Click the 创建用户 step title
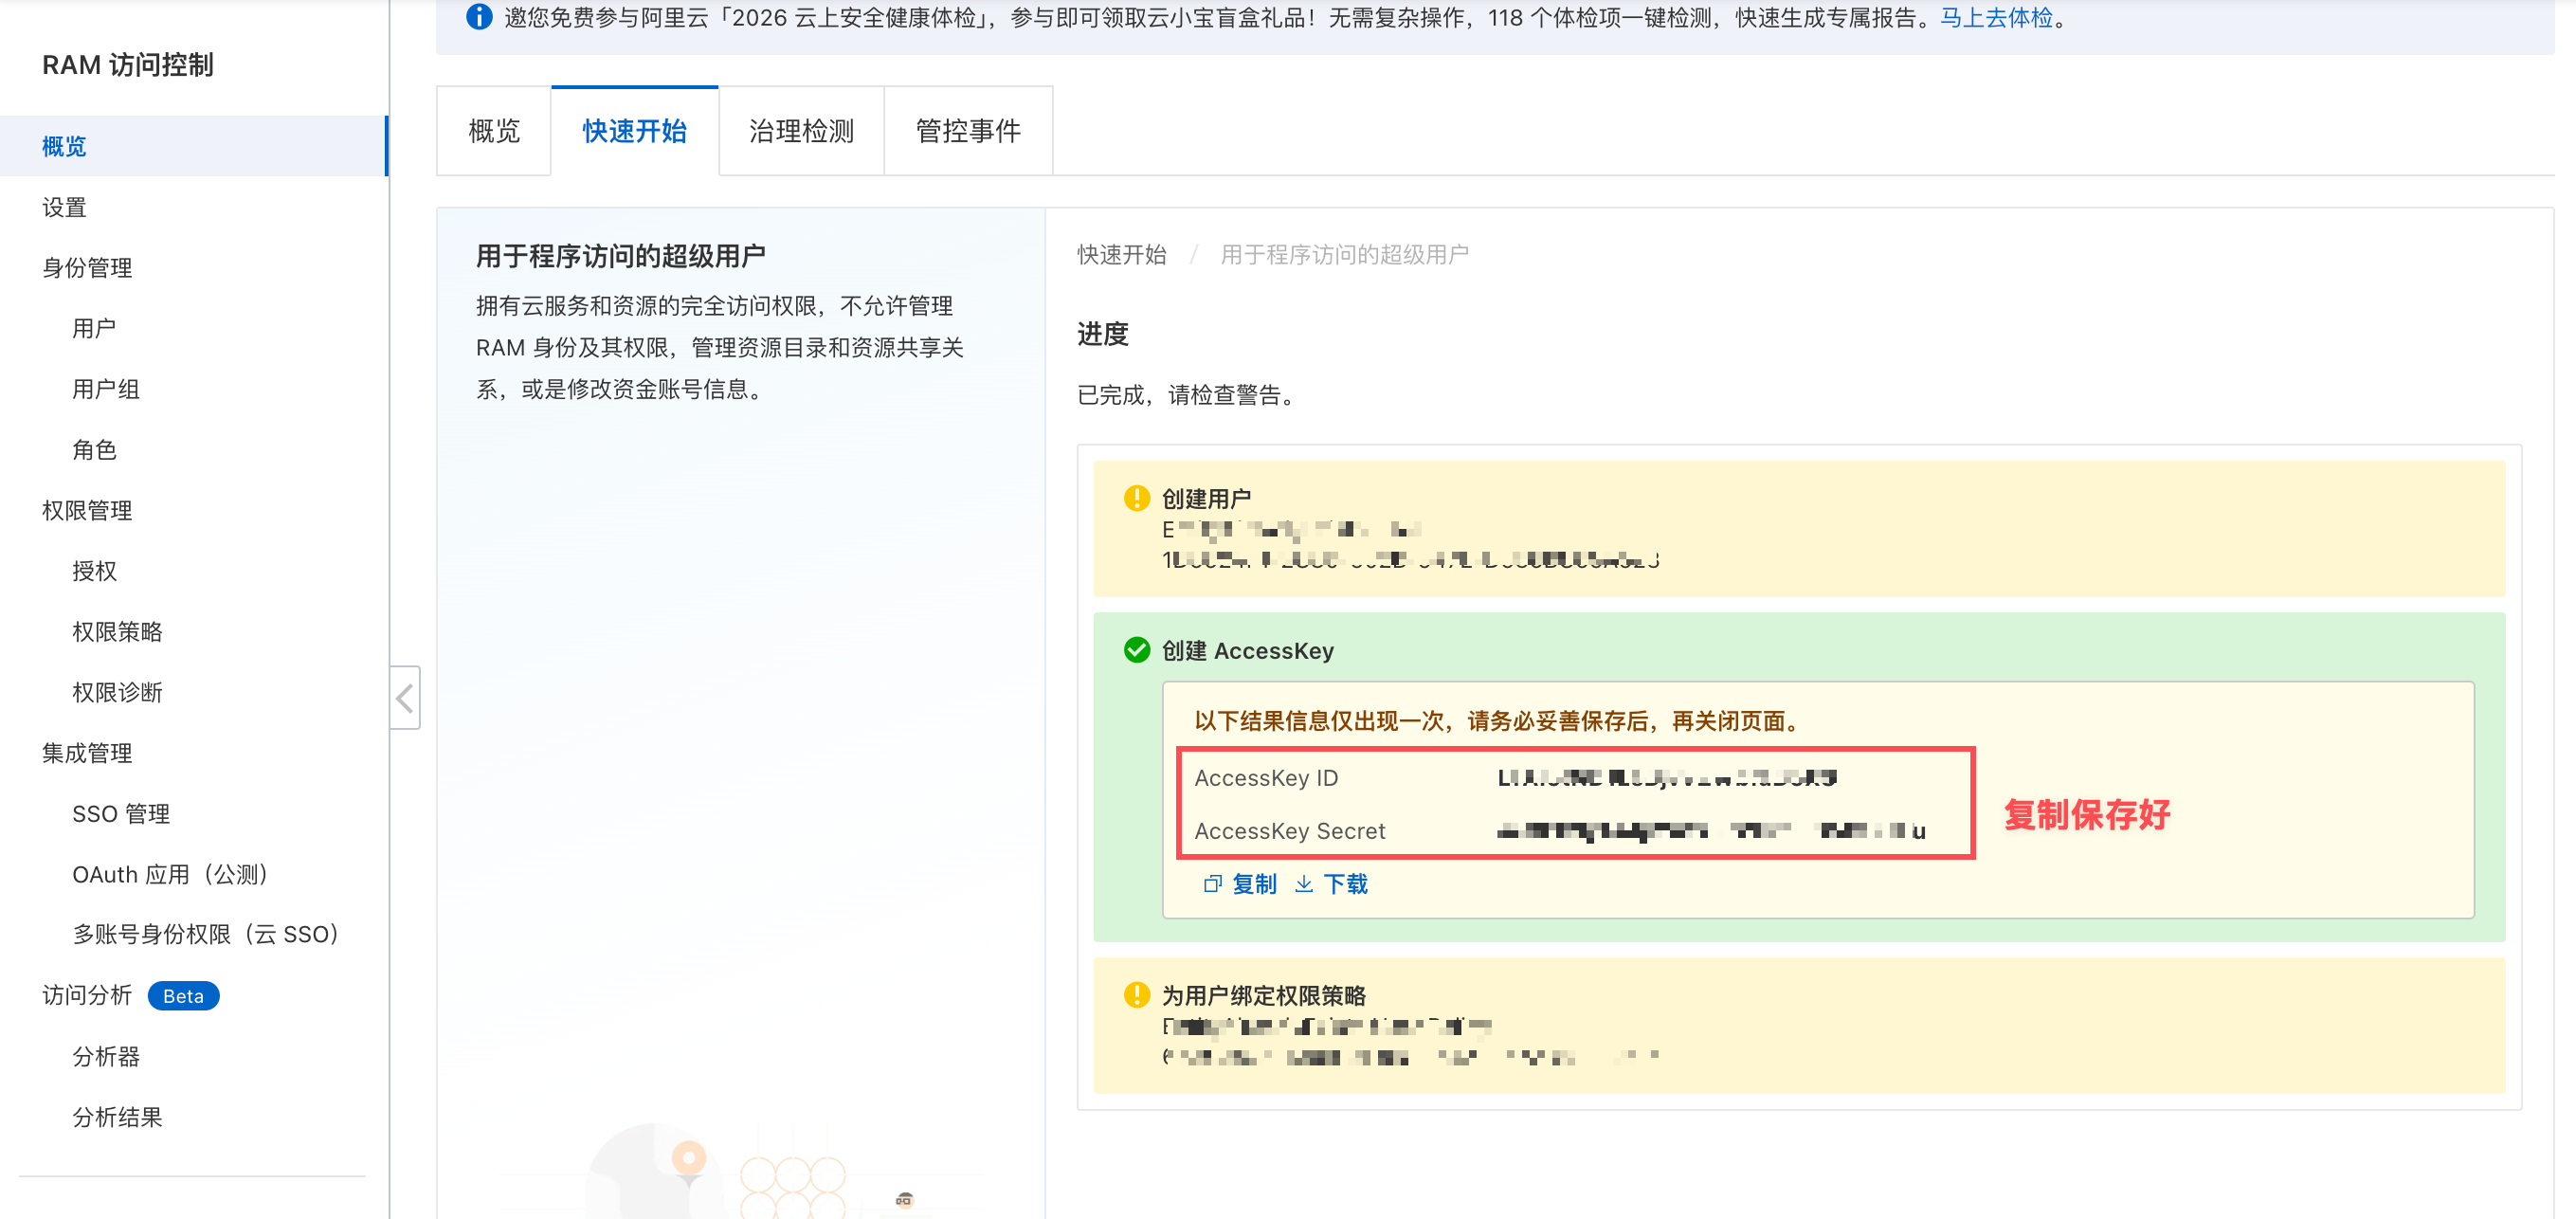 [x=1206, y=498]
